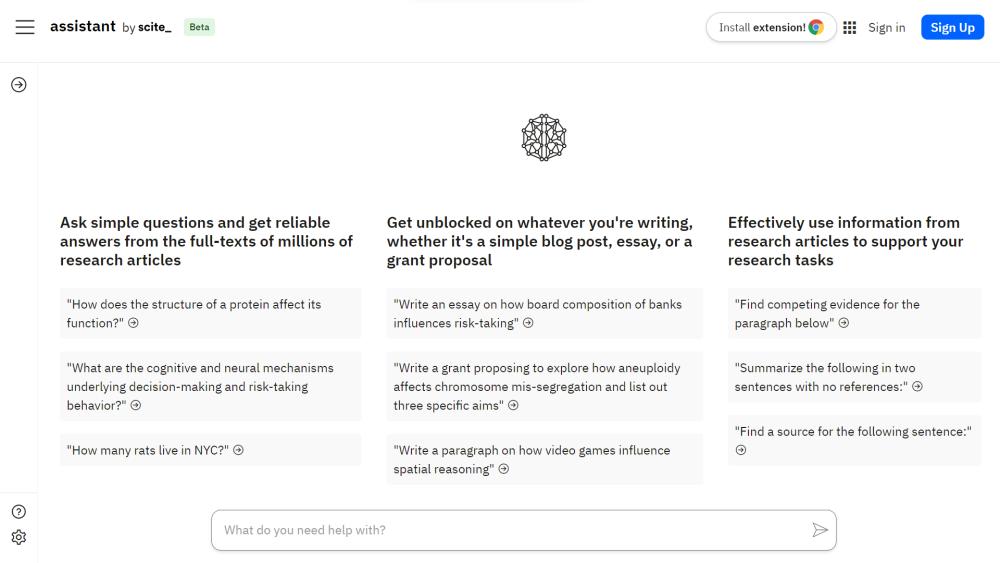The width and height of the screenshot is (1000, 563).
Task: Click the Beta badge
Action: coord(199,27)
